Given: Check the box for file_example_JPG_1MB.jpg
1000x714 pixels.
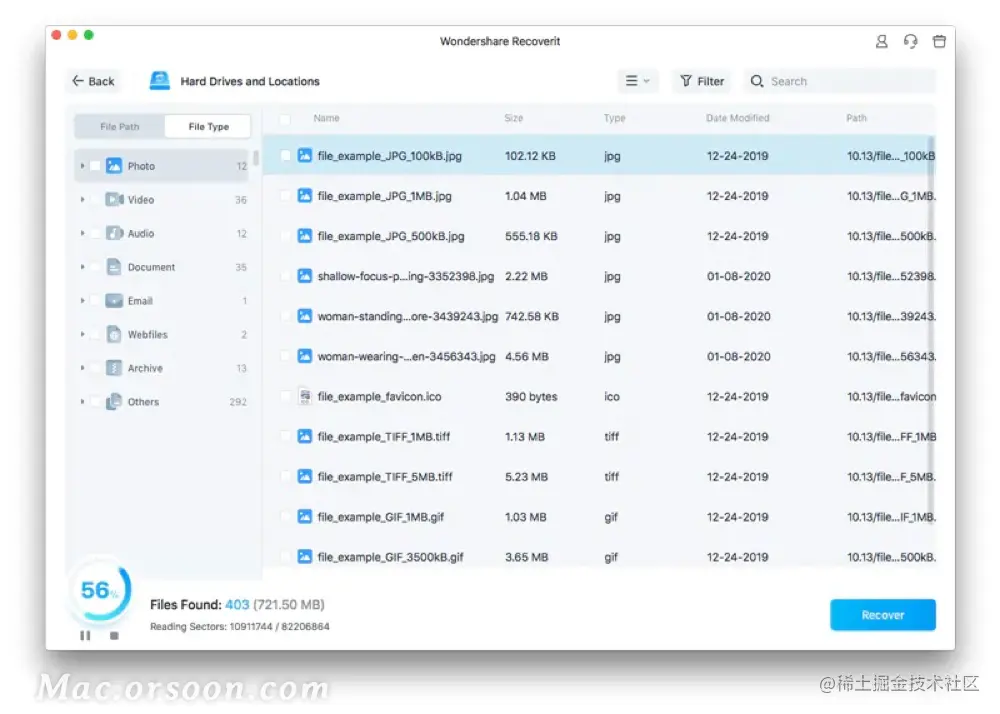Looking at the screenshot, I should 285,196.
